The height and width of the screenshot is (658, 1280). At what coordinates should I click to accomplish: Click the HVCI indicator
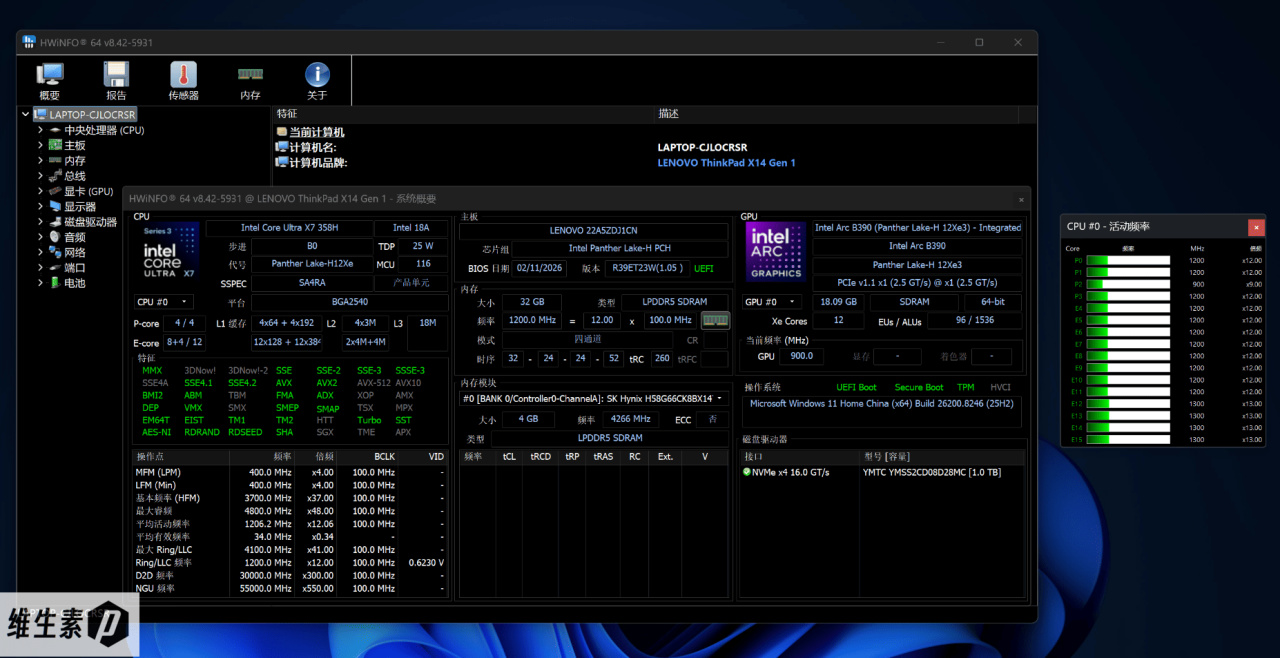(x=1000, y=387)
